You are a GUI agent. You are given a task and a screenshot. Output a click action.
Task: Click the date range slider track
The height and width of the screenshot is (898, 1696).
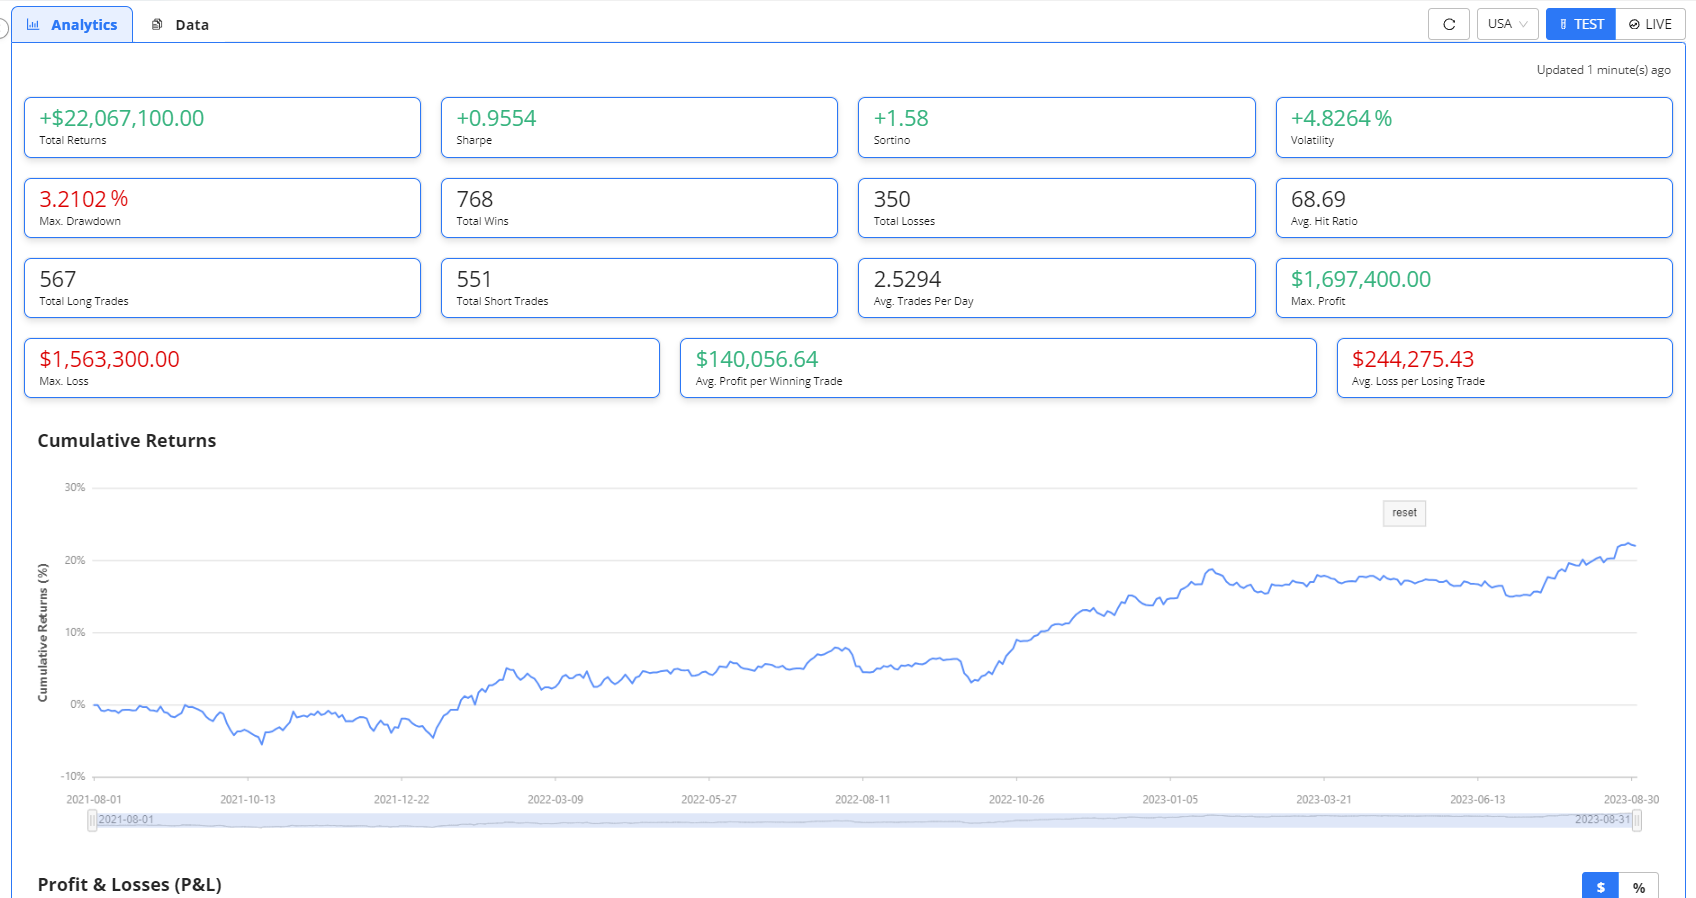[x=864, y=821]
